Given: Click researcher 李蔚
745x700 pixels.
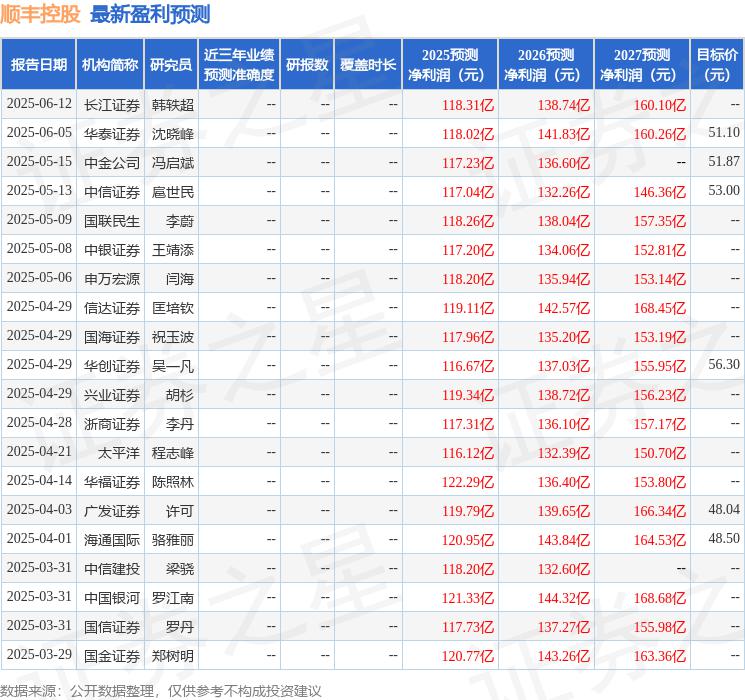Looking at the screenshot, I should pos(180,221).
